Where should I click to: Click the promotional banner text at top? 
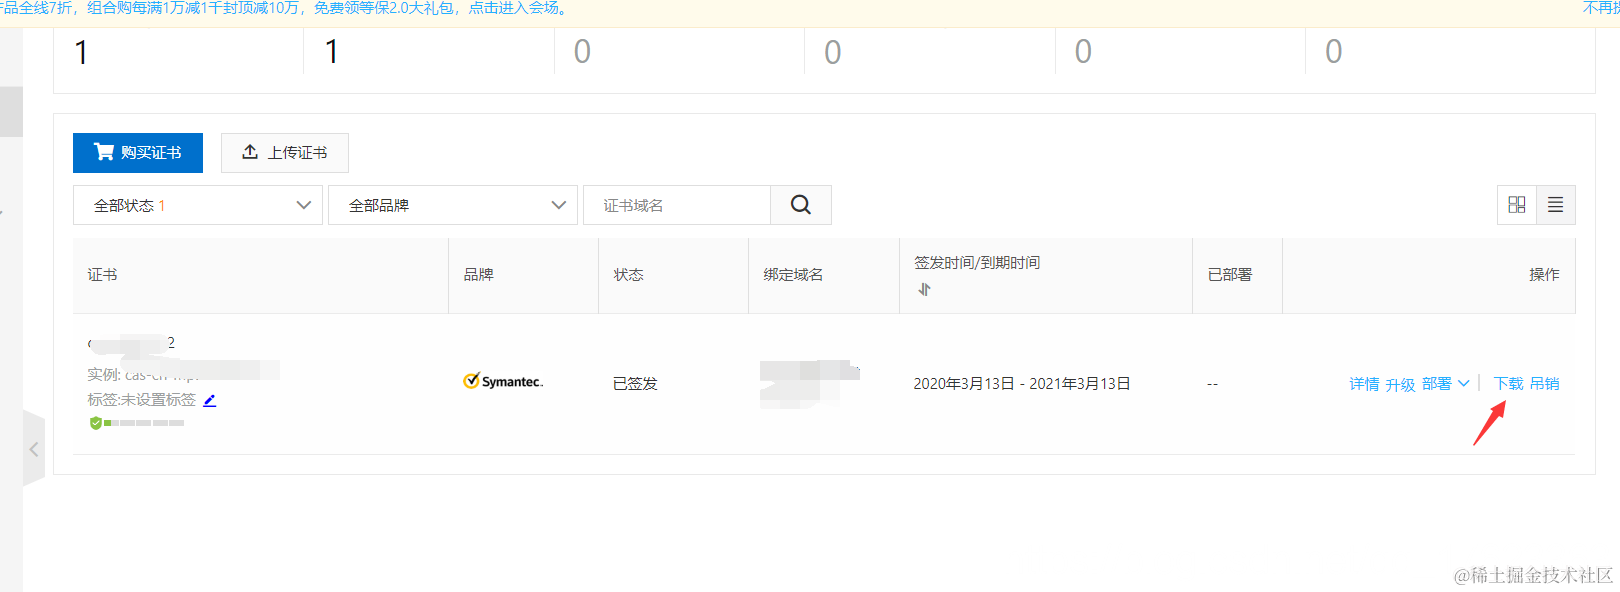286,8
